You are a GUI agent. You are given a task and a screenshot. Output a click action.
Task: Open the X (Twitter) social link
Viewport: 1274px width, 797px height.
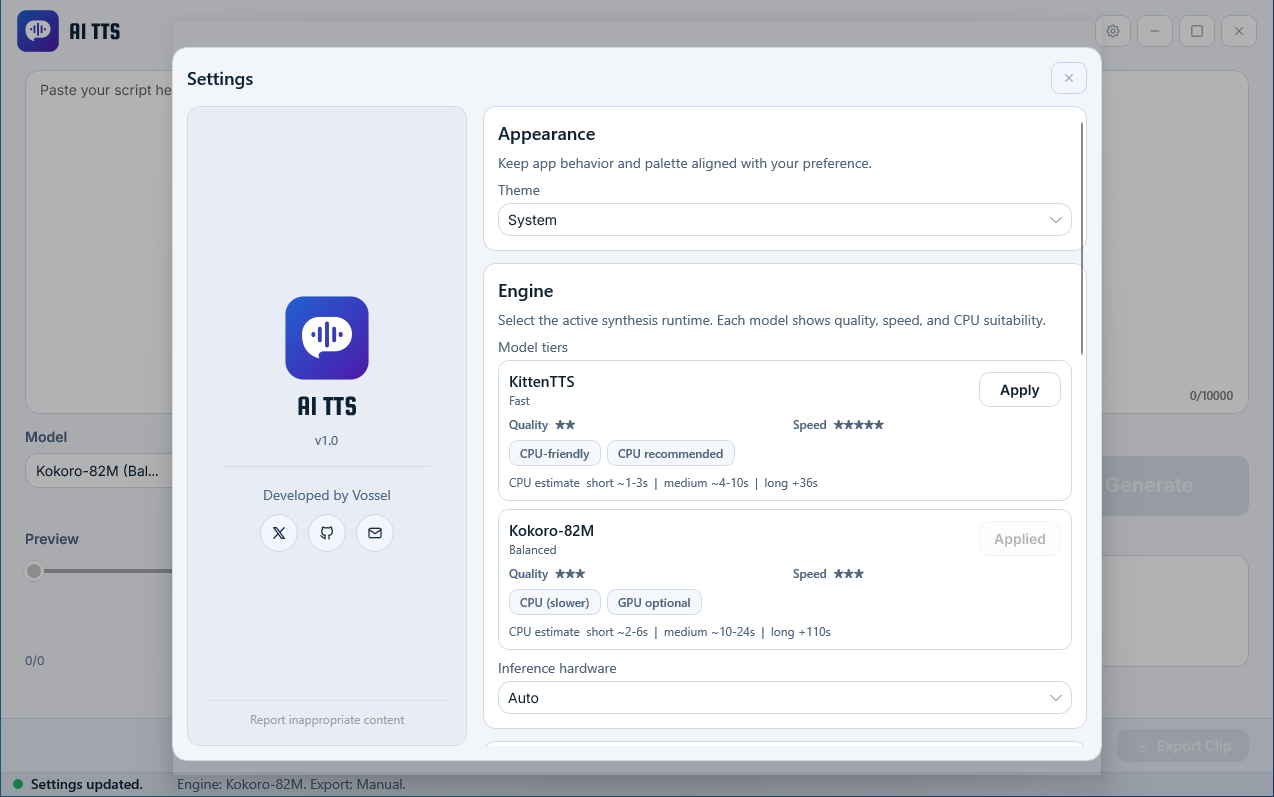click(279, 533)
